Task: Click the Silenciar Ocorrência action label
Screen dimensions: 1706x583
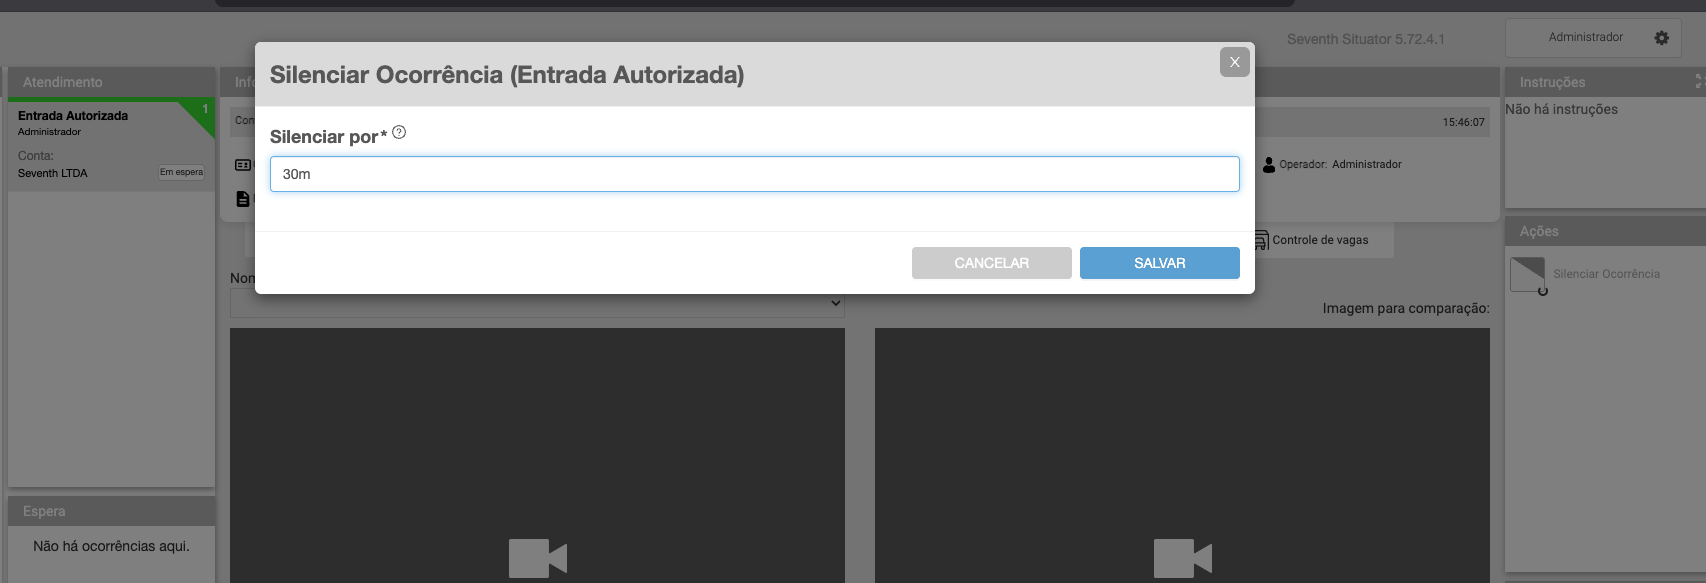Action: pos(1606,274)
